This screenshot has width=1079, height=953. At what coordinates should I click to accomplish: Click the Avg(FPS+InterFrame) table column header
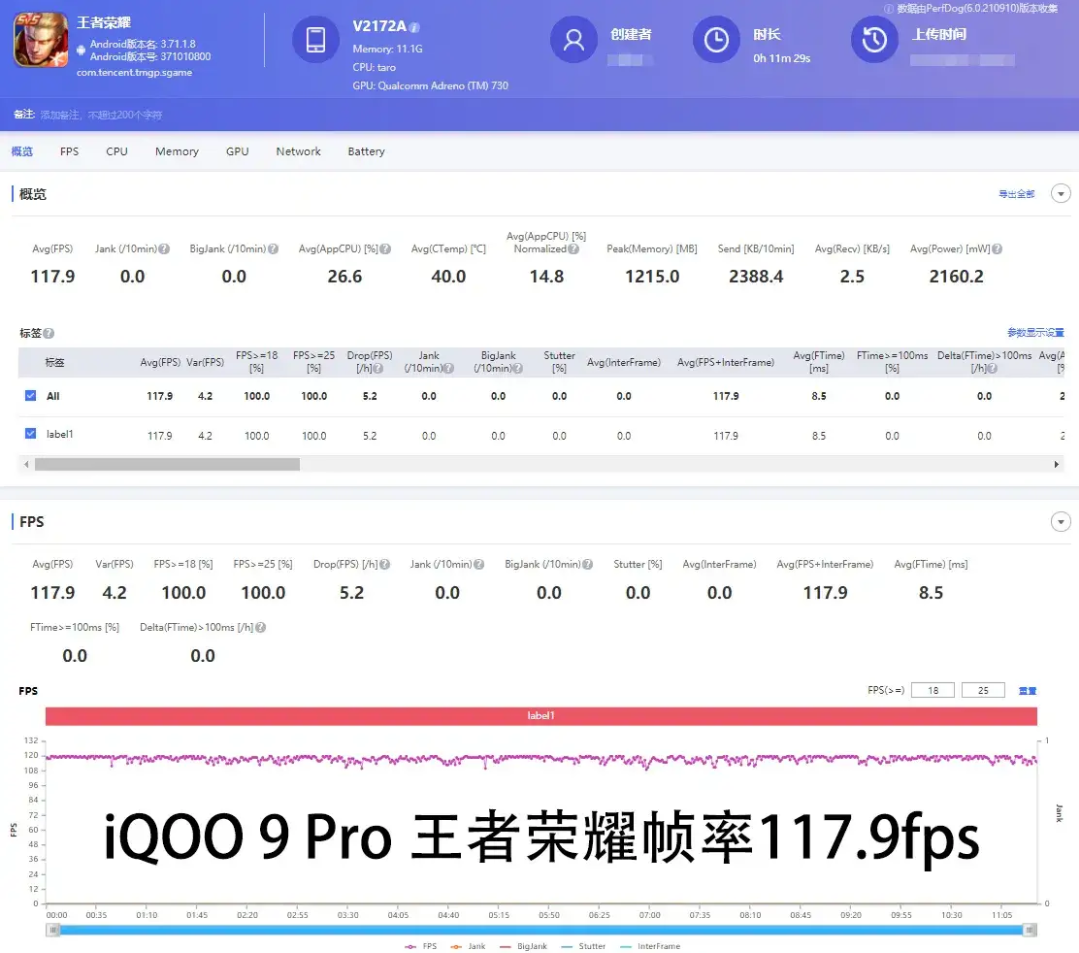pos(725,363)
